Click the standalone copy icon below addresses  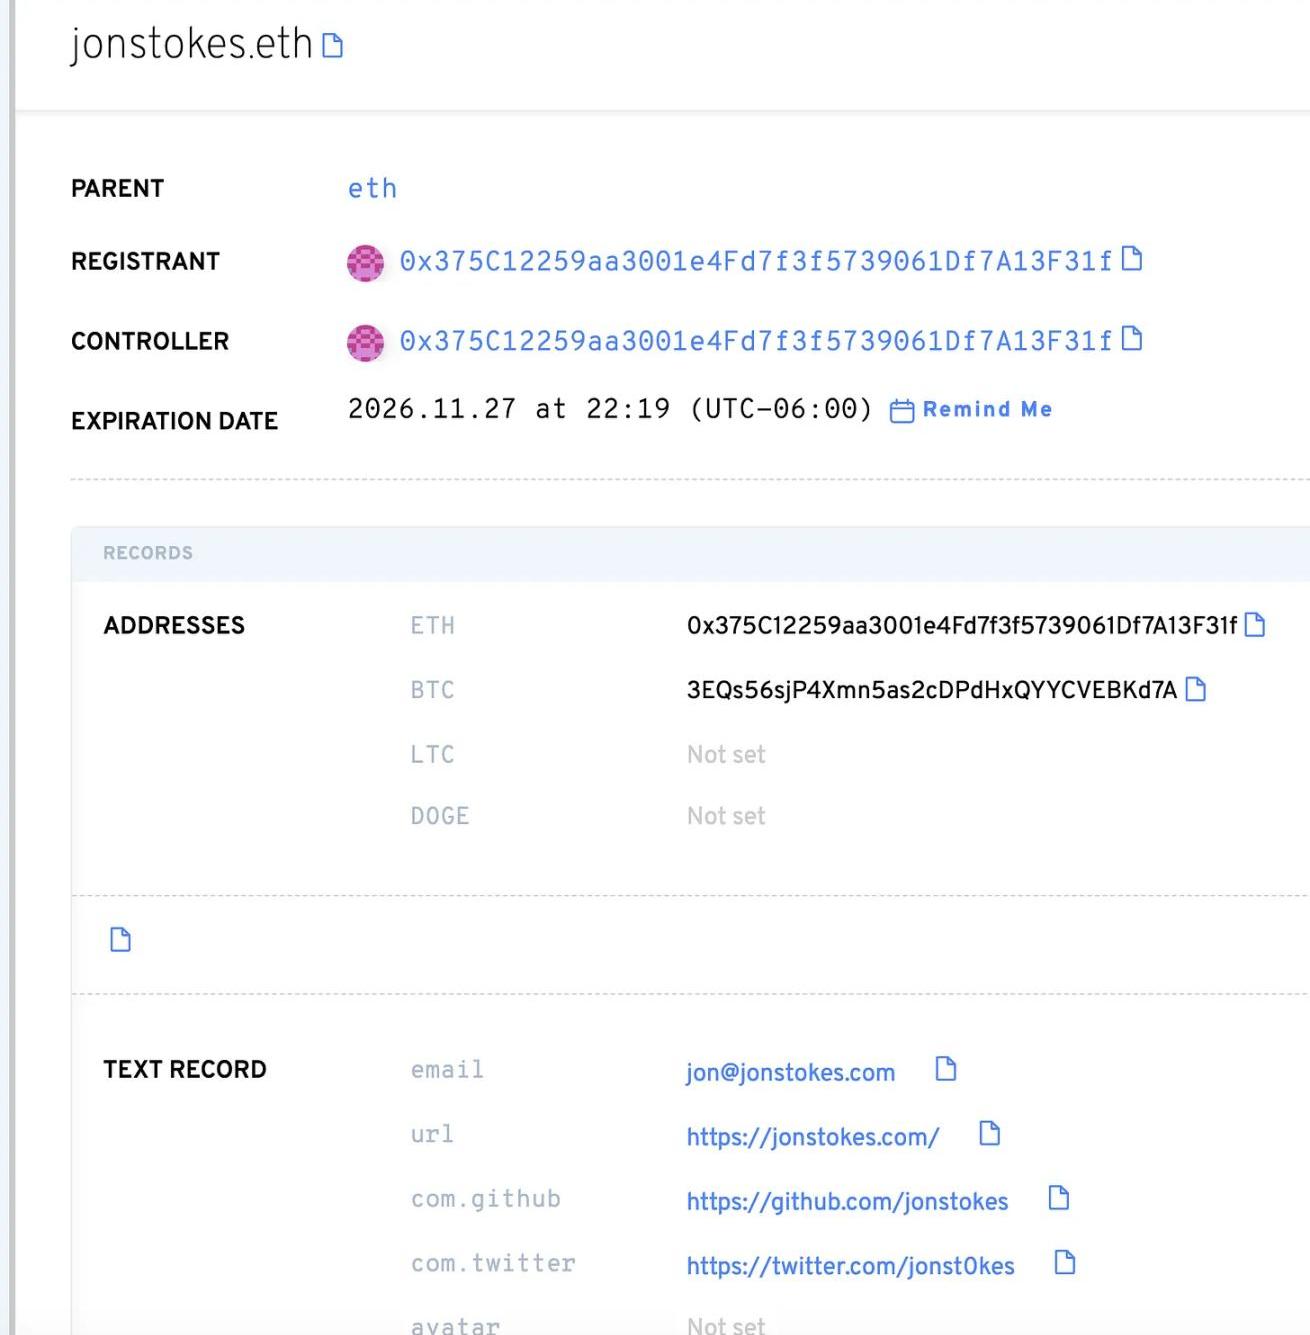click(x=120, y=940)
